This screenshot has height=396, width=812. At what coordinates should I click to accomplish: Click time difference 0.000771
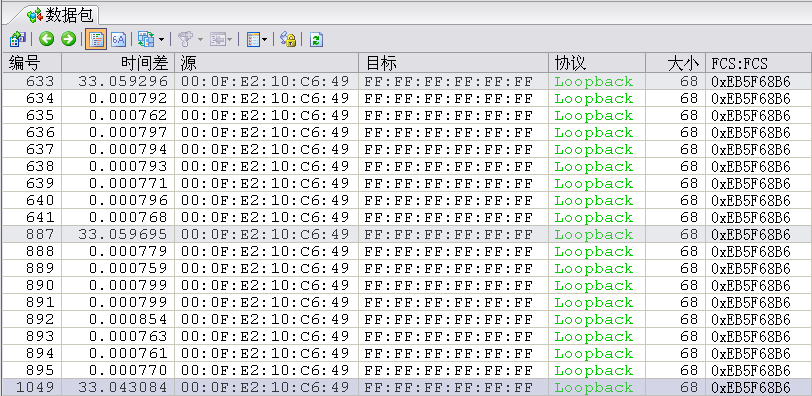click(129, 183)
